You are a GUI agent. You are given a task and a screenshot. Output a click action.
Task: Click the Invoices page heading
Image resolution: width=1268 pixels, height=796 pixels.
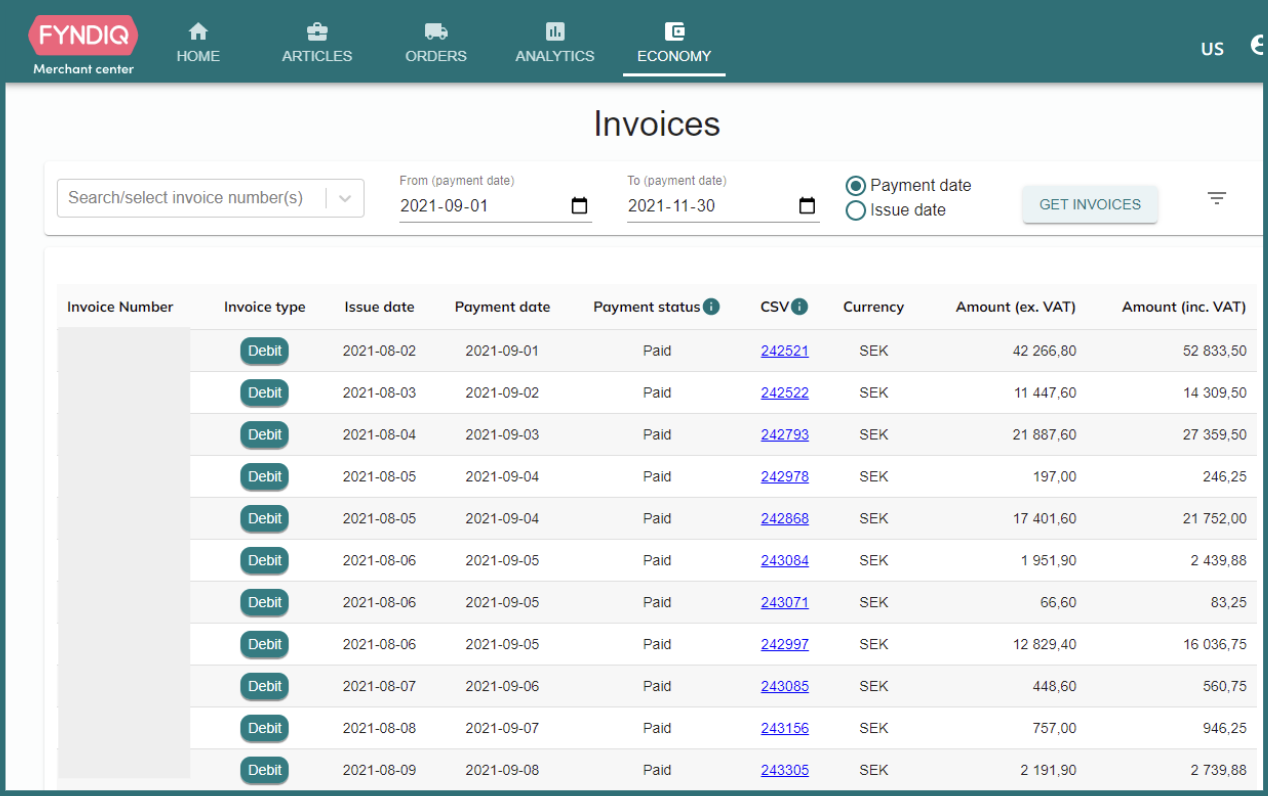(657, 124)
